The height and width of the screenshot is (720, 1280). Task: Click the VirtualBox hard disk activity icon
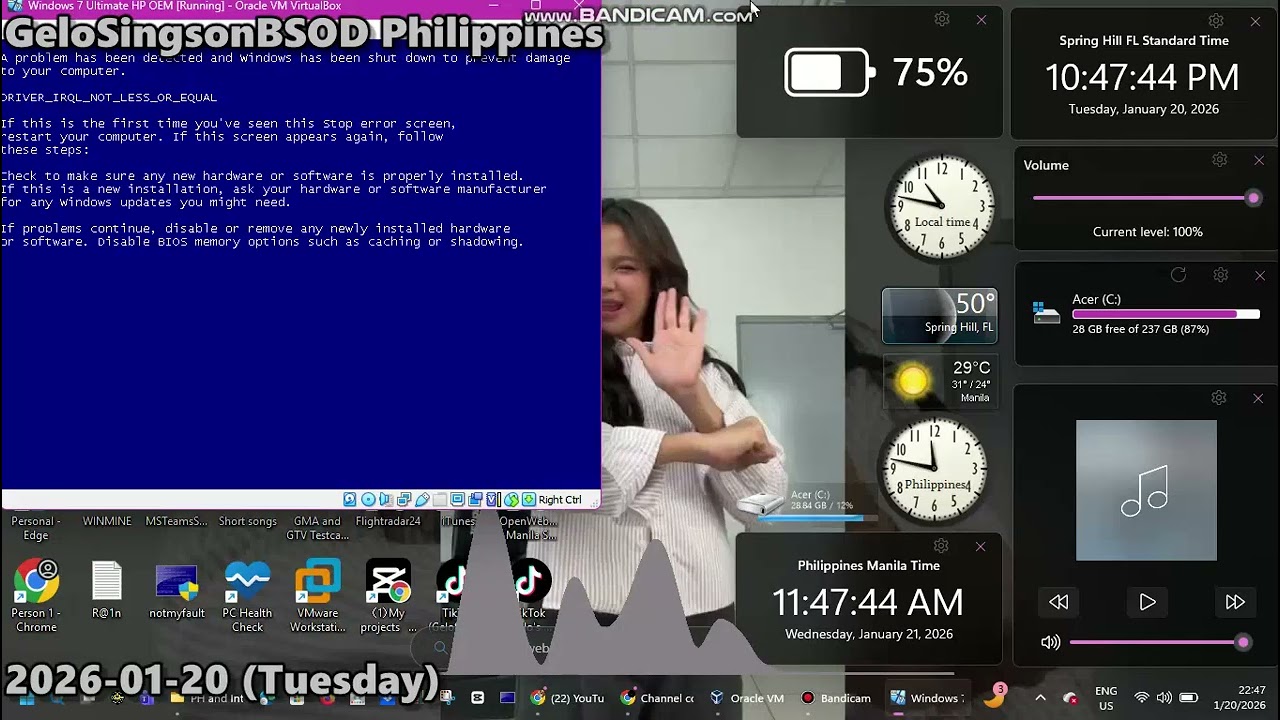[349, 499]
